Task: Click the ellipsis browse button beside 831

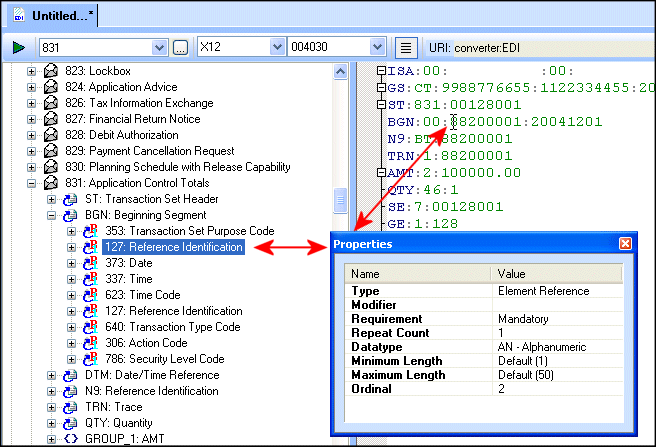Action: coord(180,47)
